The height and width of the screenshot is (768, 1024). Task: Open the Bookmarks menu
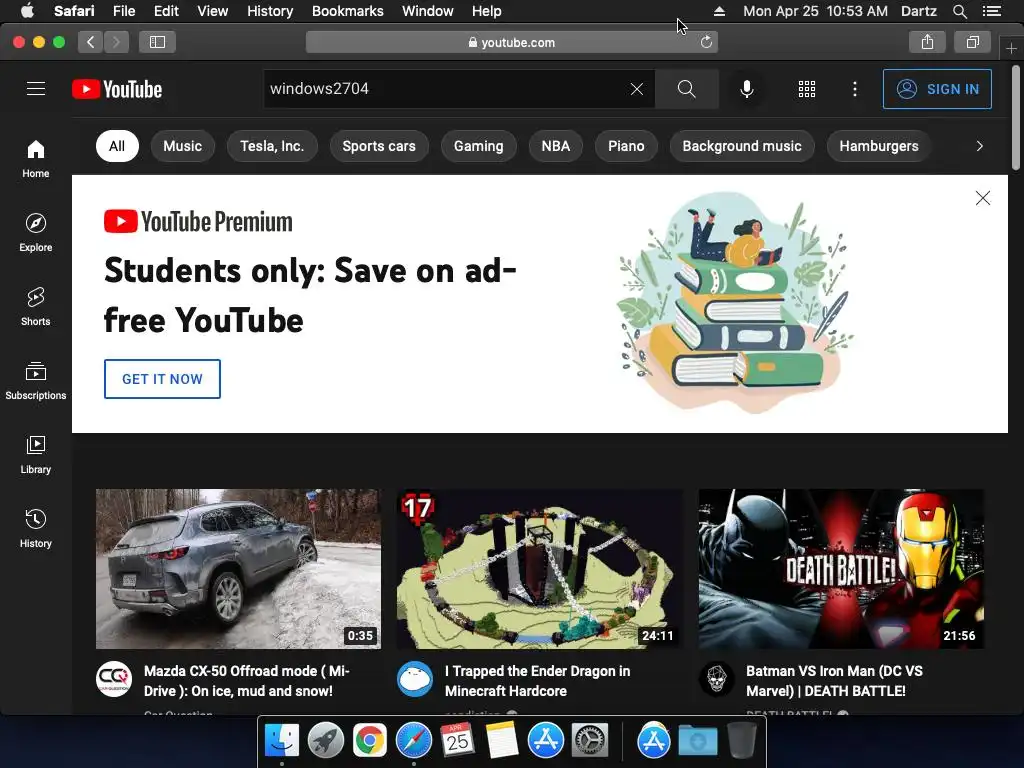click(347, 11)
